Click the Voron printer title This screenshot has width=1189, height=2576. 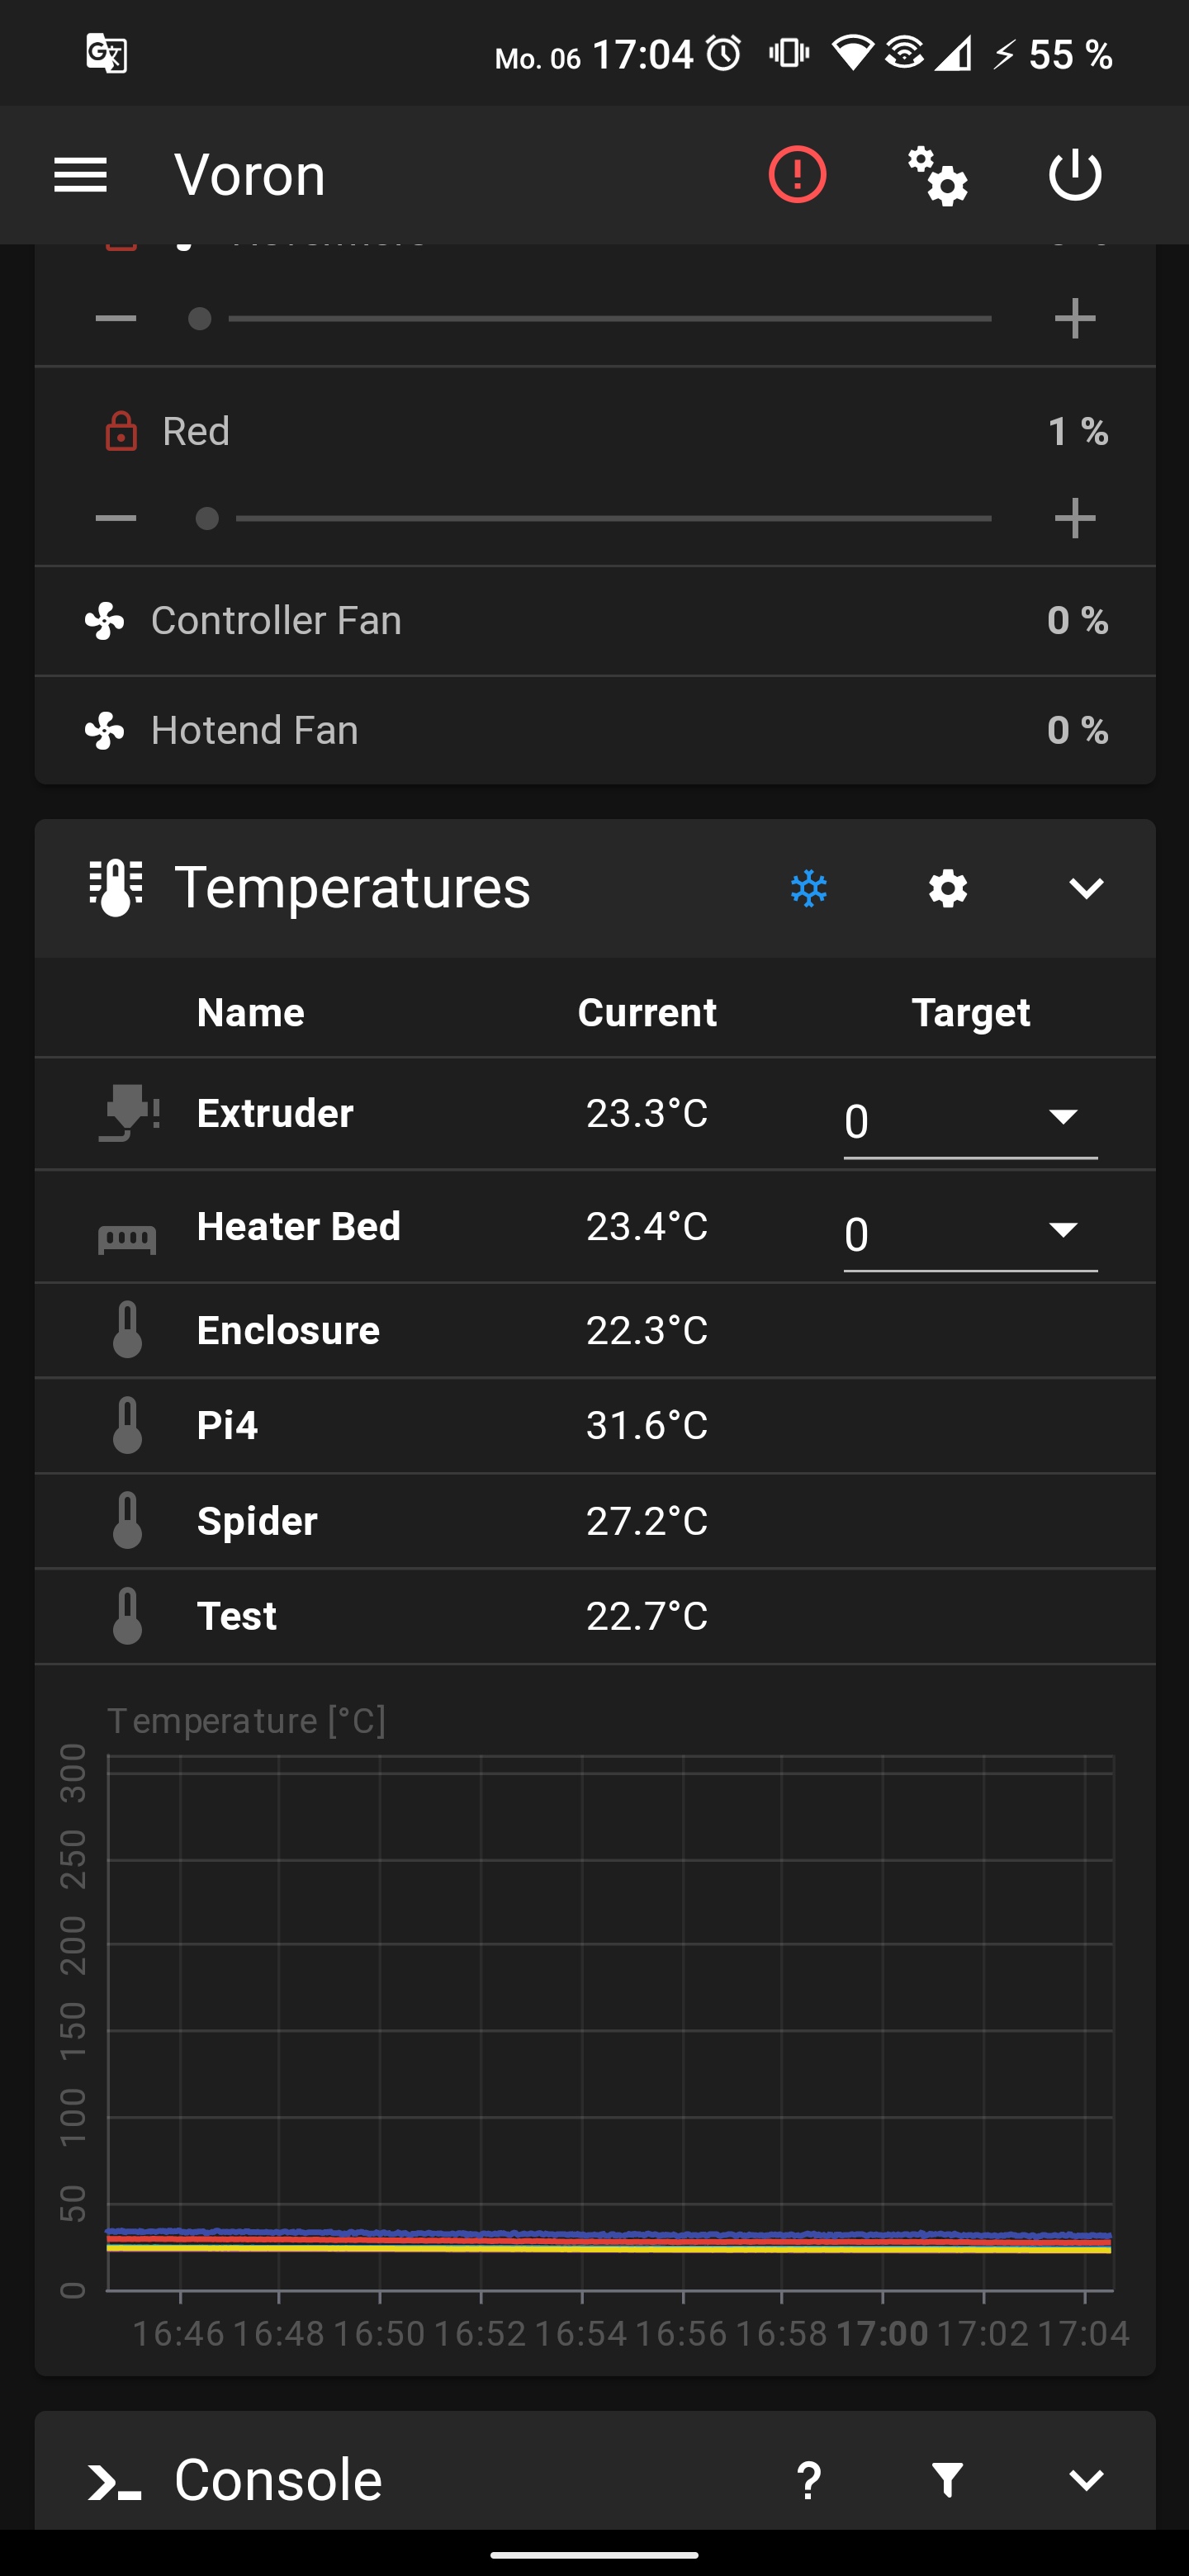coord(249,174)
